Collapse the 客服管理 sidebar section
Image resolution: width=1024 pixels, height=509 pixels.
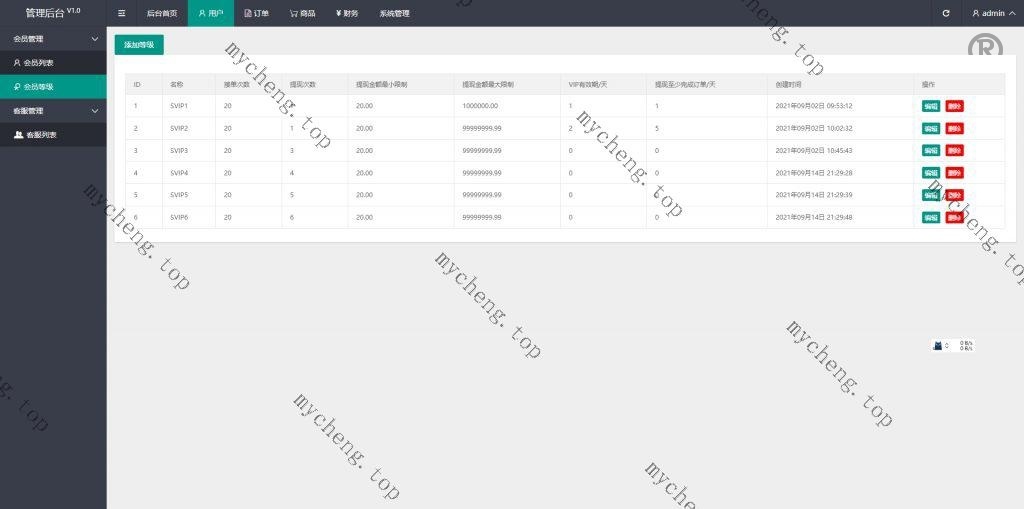[94, 111]
